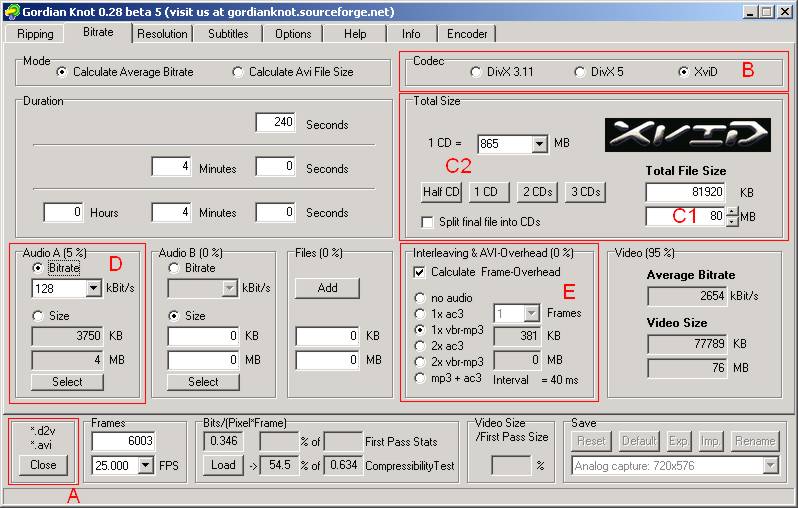Open the 1 CD size dropdown
Screen dimensions: 798x508
tap(540, 144)
